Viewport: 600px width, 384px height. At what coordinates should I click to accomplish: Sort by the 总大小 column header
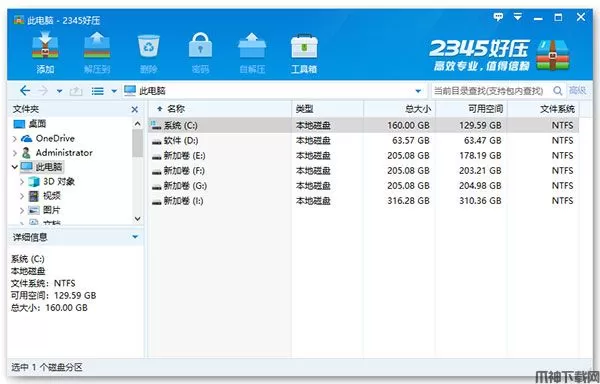click(399, 109)
